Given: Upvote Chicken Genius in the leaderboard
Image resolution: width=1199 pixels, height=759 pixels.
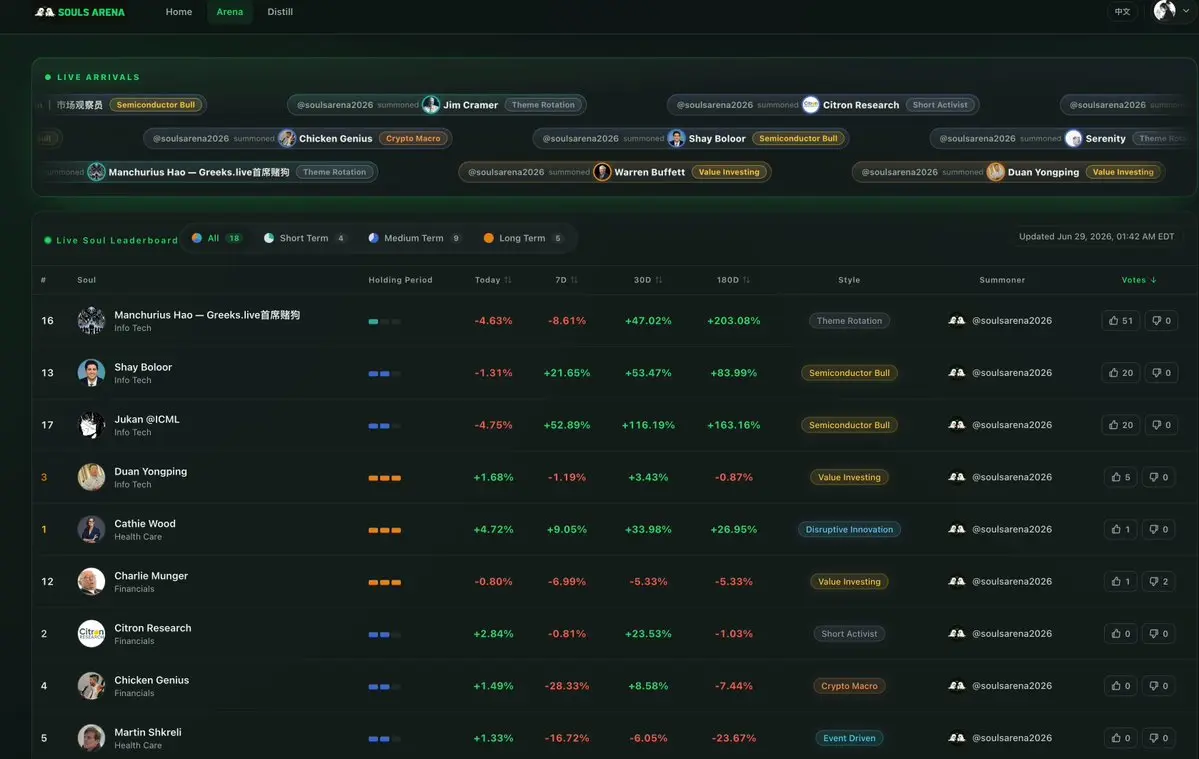Looking at the screenshot, I should tap(1120, 686).
